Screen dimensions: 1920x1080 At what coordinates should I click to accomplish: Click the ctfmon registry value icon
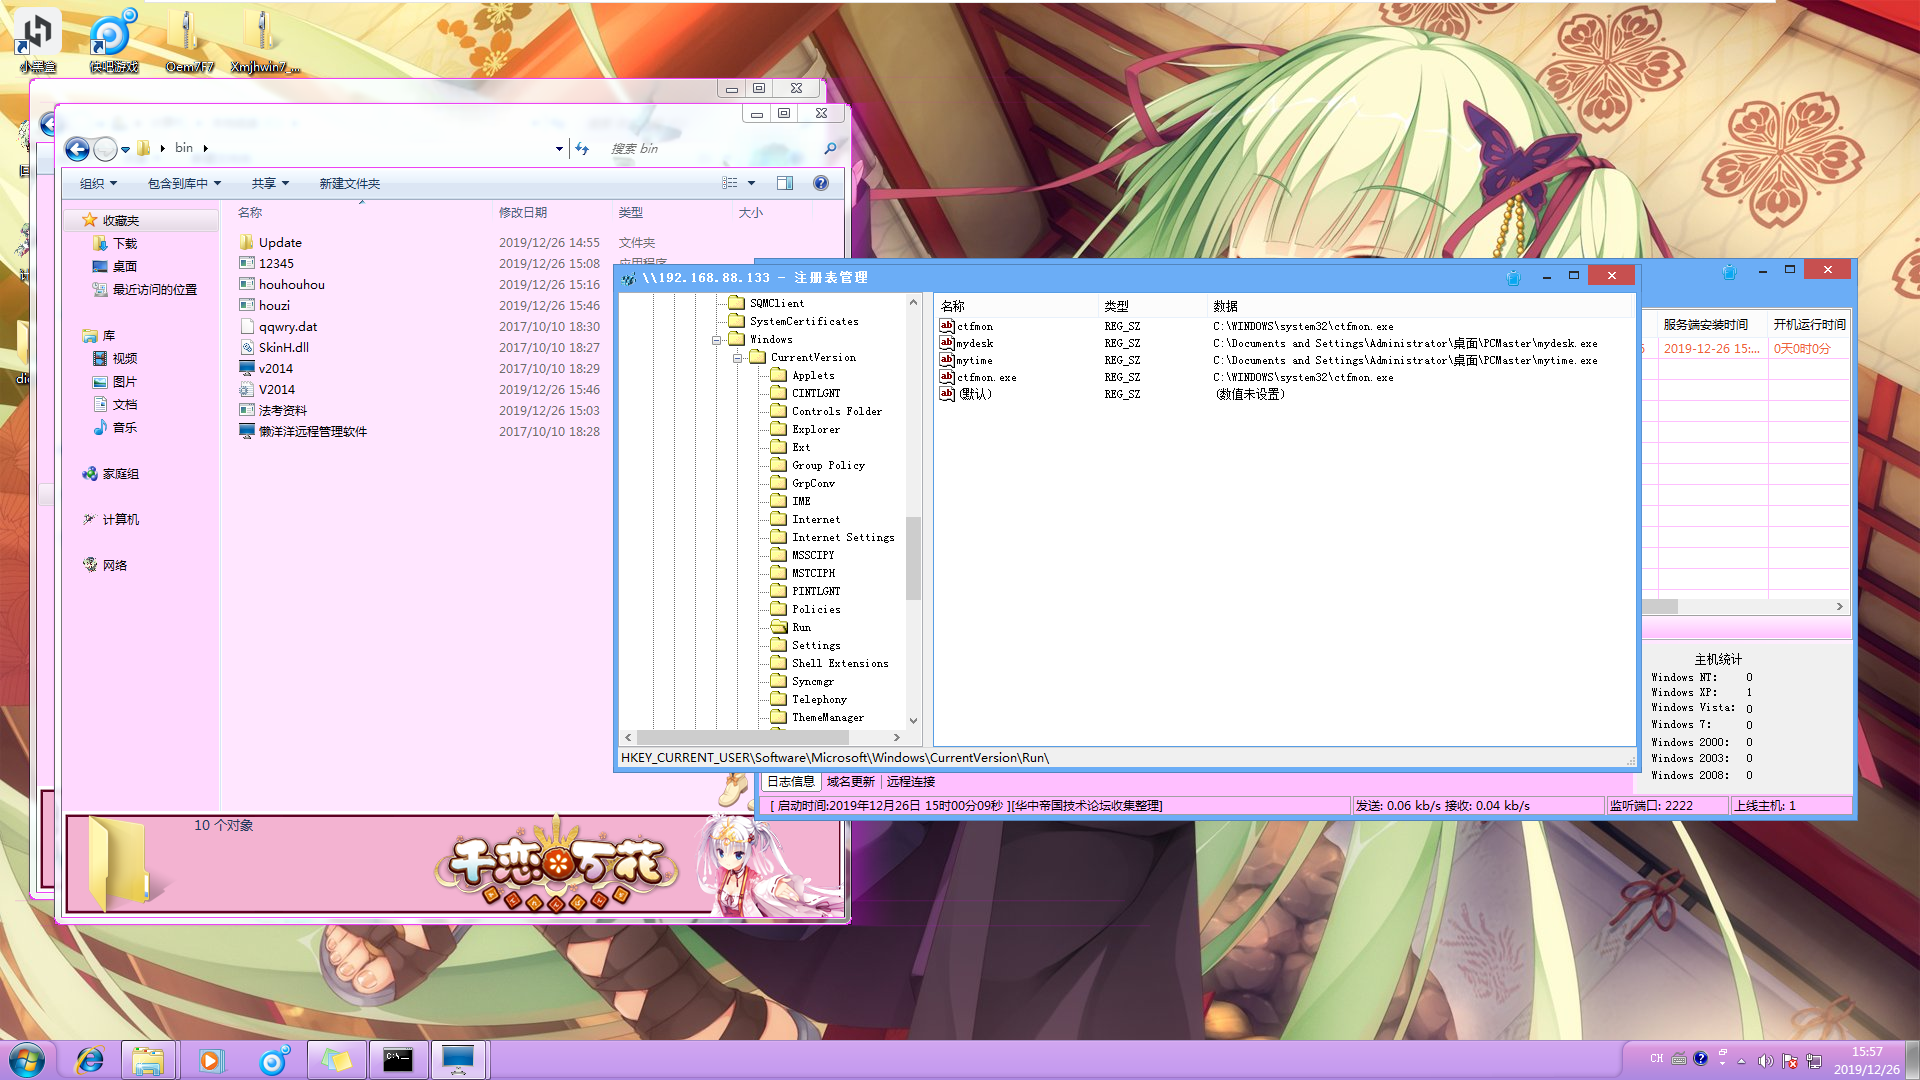pyautogui.click(x=946, y=326)
